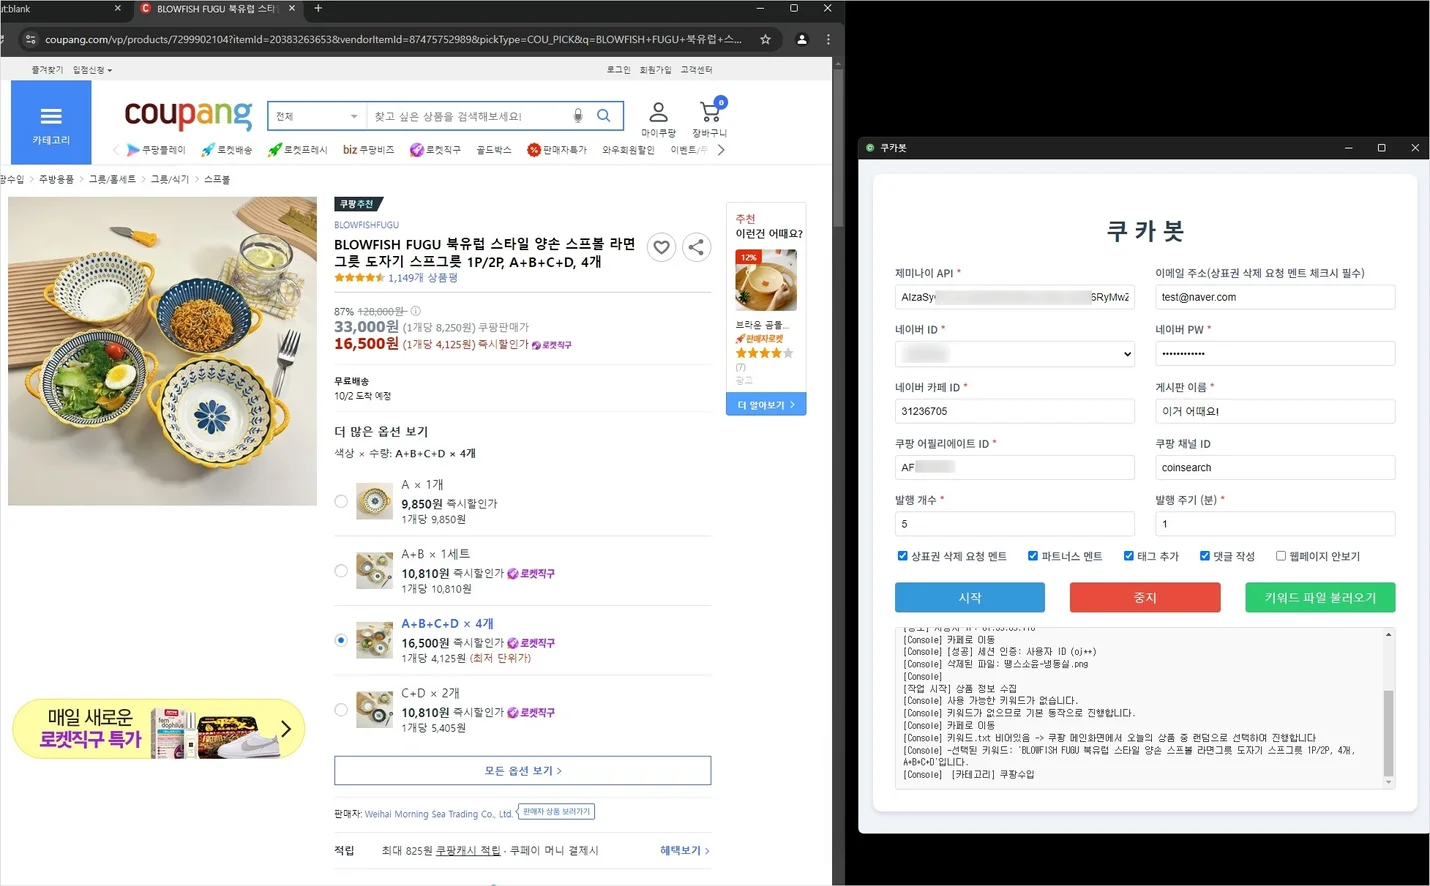View site information icon in address bar
This screenshot has height=886, width=1430.
[x=30, y=39]
